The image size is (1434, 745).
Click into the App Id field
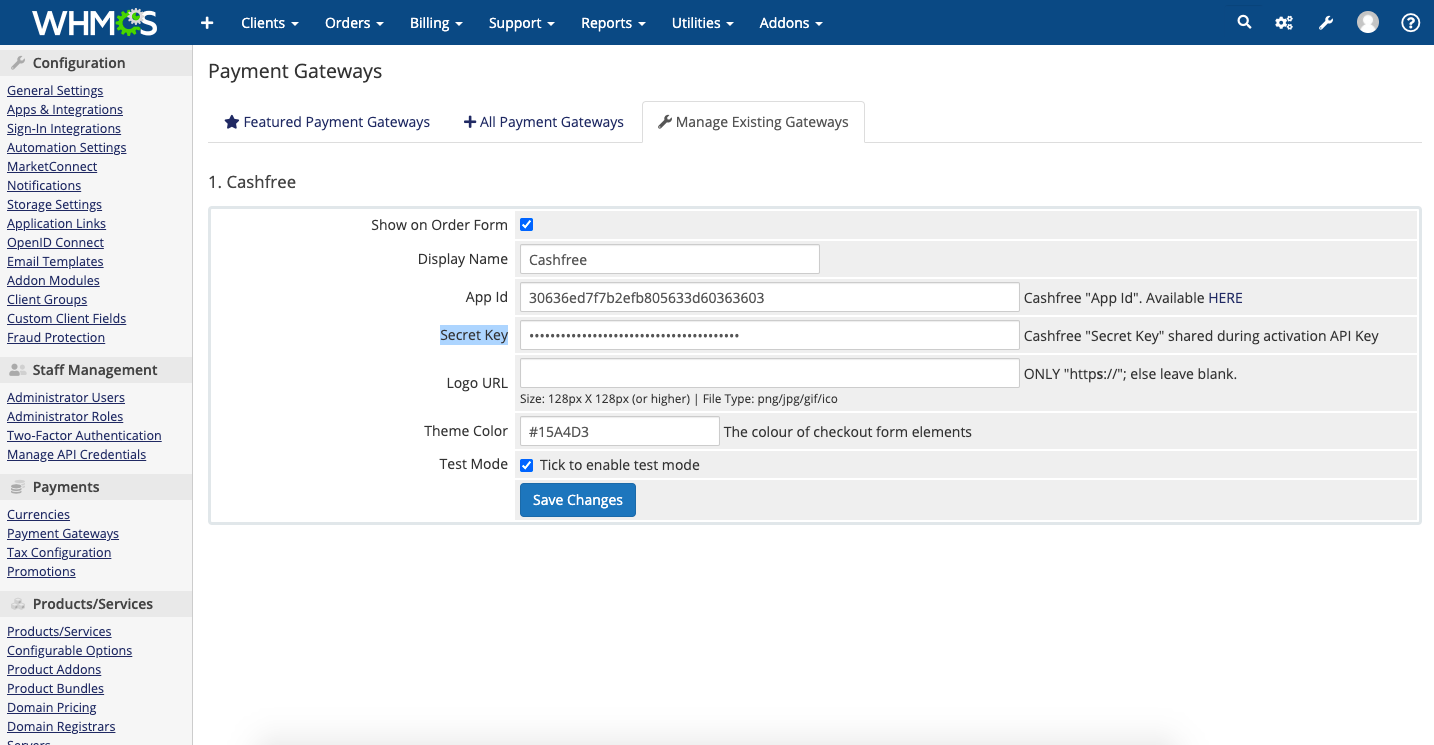tap(769, 297)
